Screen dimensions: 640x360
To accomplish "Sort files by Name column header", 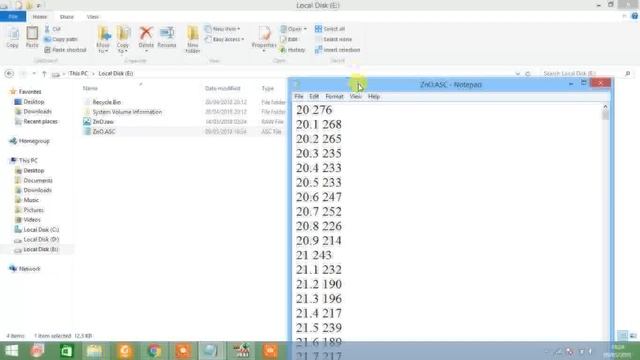I will pos(90,88).
